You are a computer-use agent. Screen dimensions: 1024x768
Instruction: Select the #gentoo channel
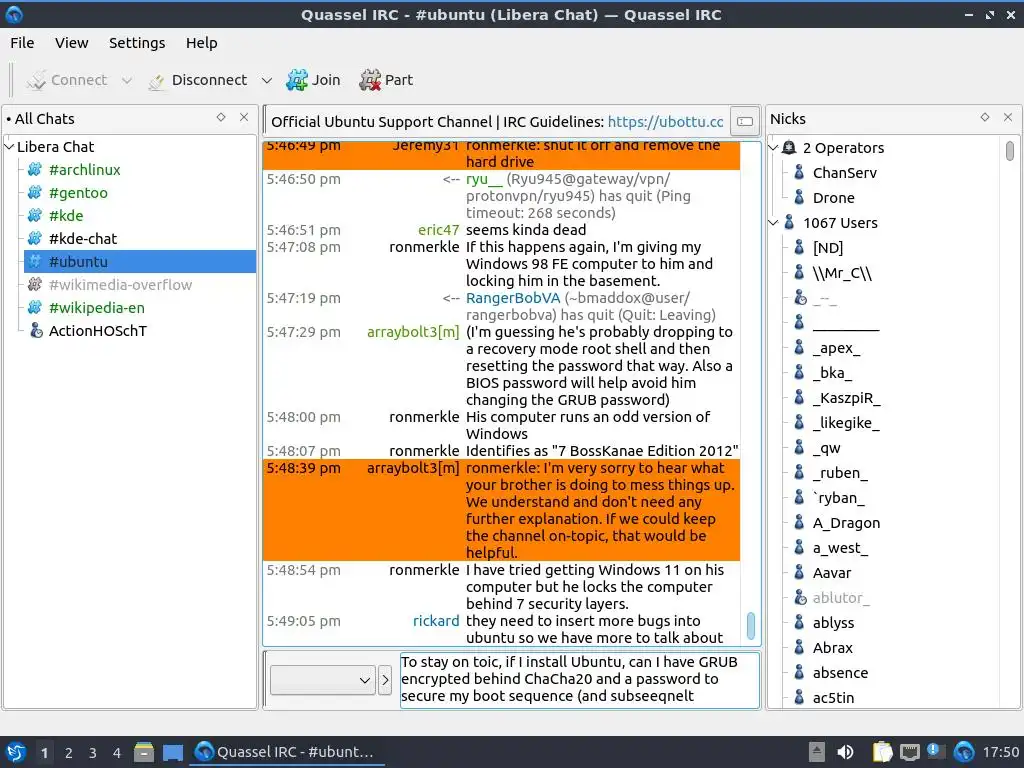click(x=78, y=193)
